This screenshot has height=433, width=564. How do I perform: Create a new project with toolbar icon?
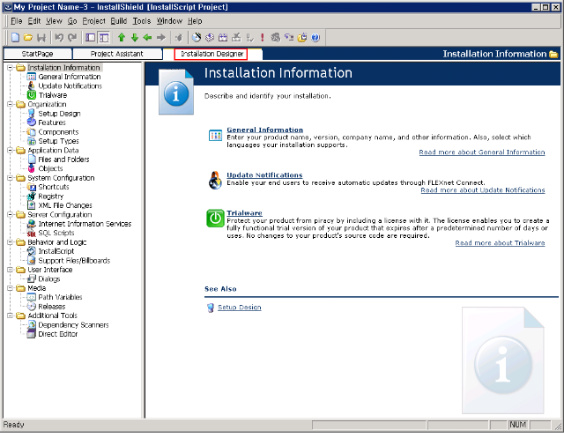click(x=15, y=37)
